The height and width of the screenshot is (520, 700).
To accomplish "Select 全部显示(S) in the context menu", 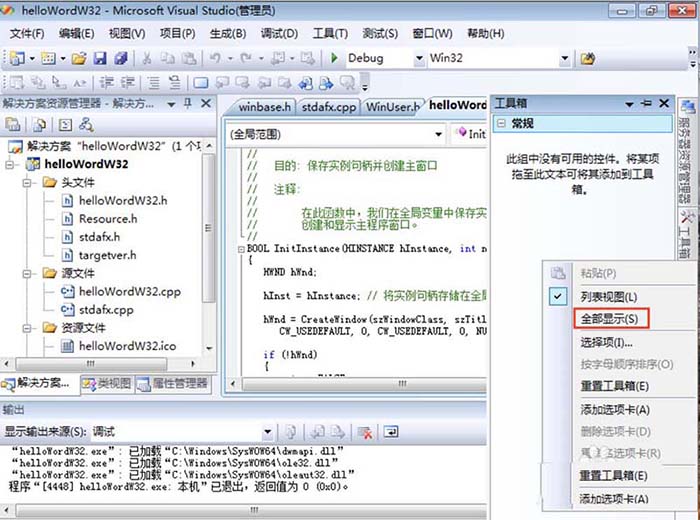I will pos(608,319).
